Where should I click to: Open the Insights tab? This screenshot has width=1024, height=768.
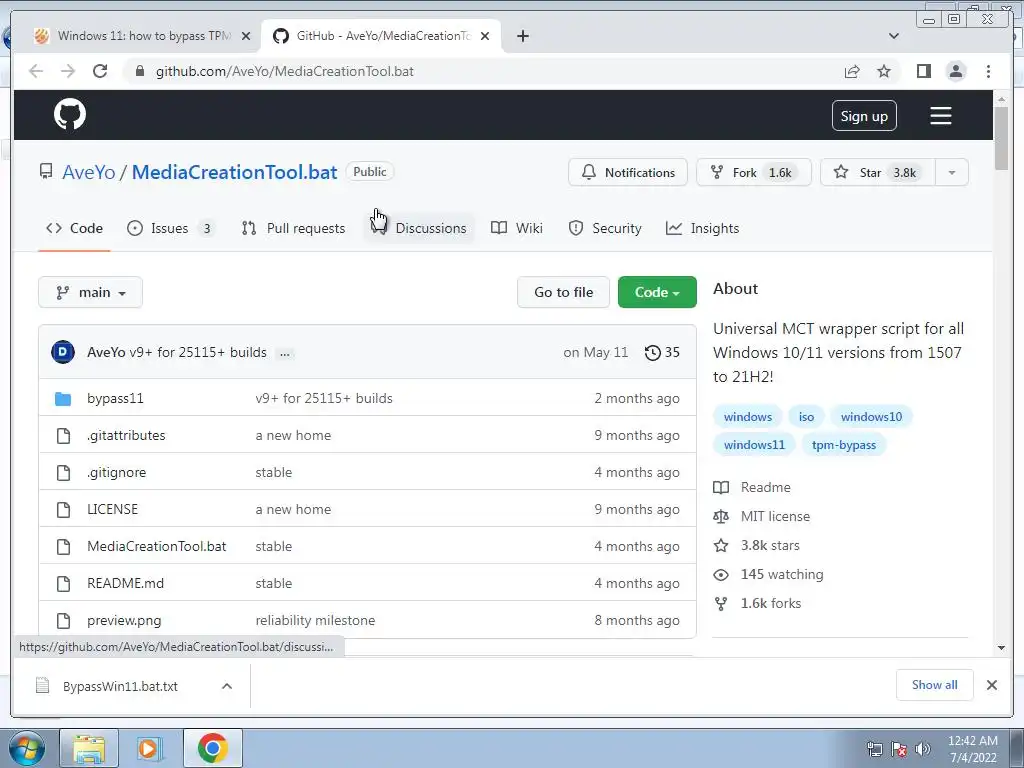[703, 228]
